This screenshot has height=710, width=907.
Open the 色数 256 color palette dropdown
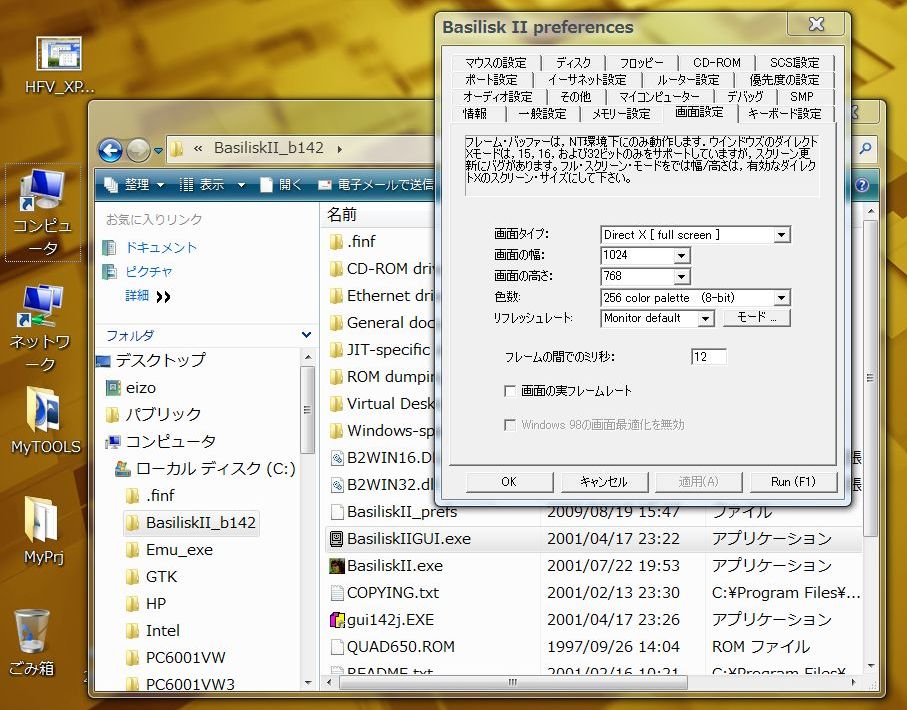tap(781, 297)
